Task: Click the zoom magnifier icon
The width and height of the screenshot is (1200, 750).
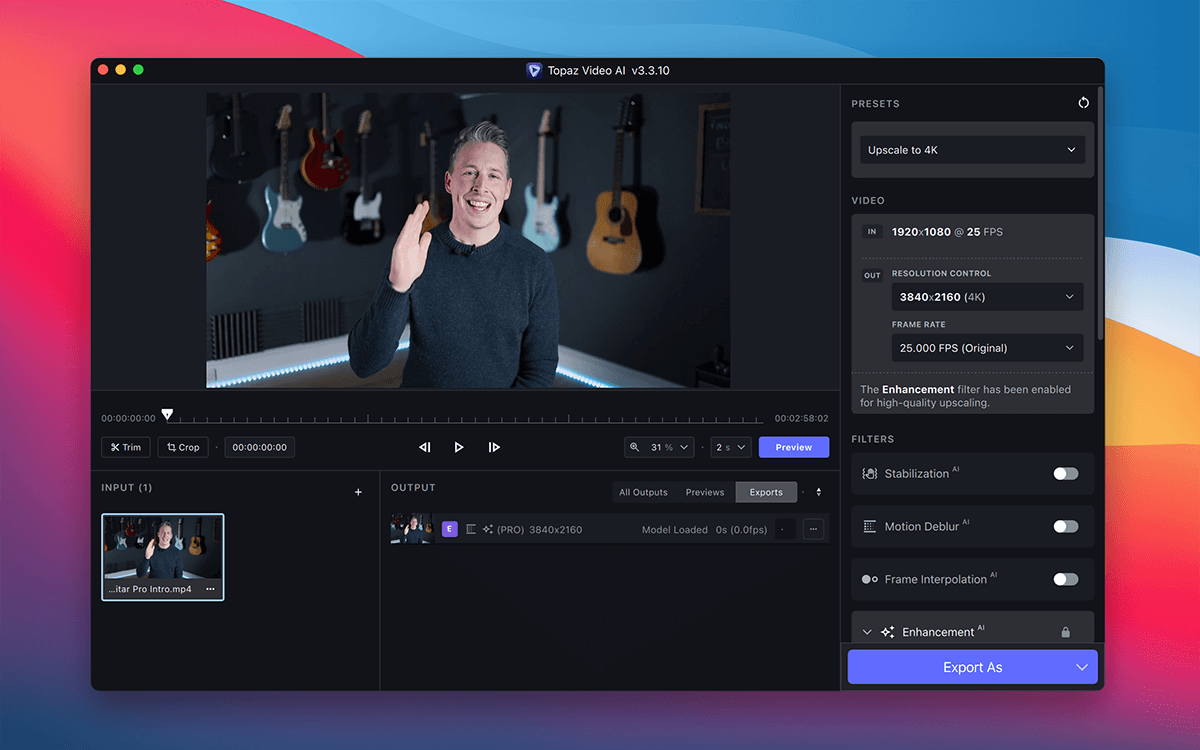Action: pos(634,447)
